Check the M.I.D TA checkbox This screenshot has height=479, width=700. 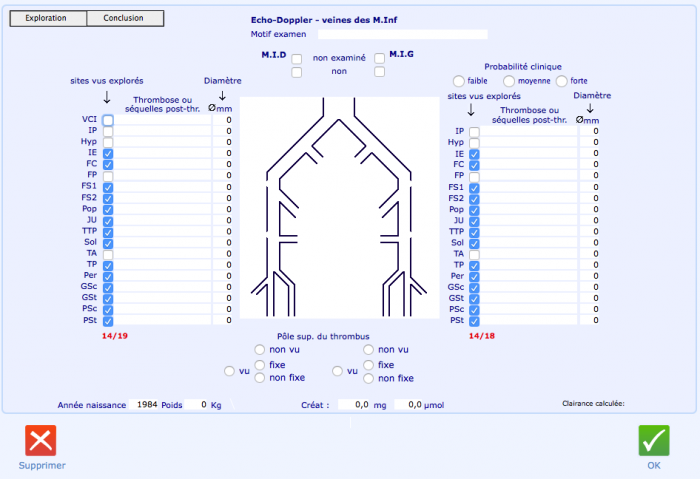[x=108, y=254]
